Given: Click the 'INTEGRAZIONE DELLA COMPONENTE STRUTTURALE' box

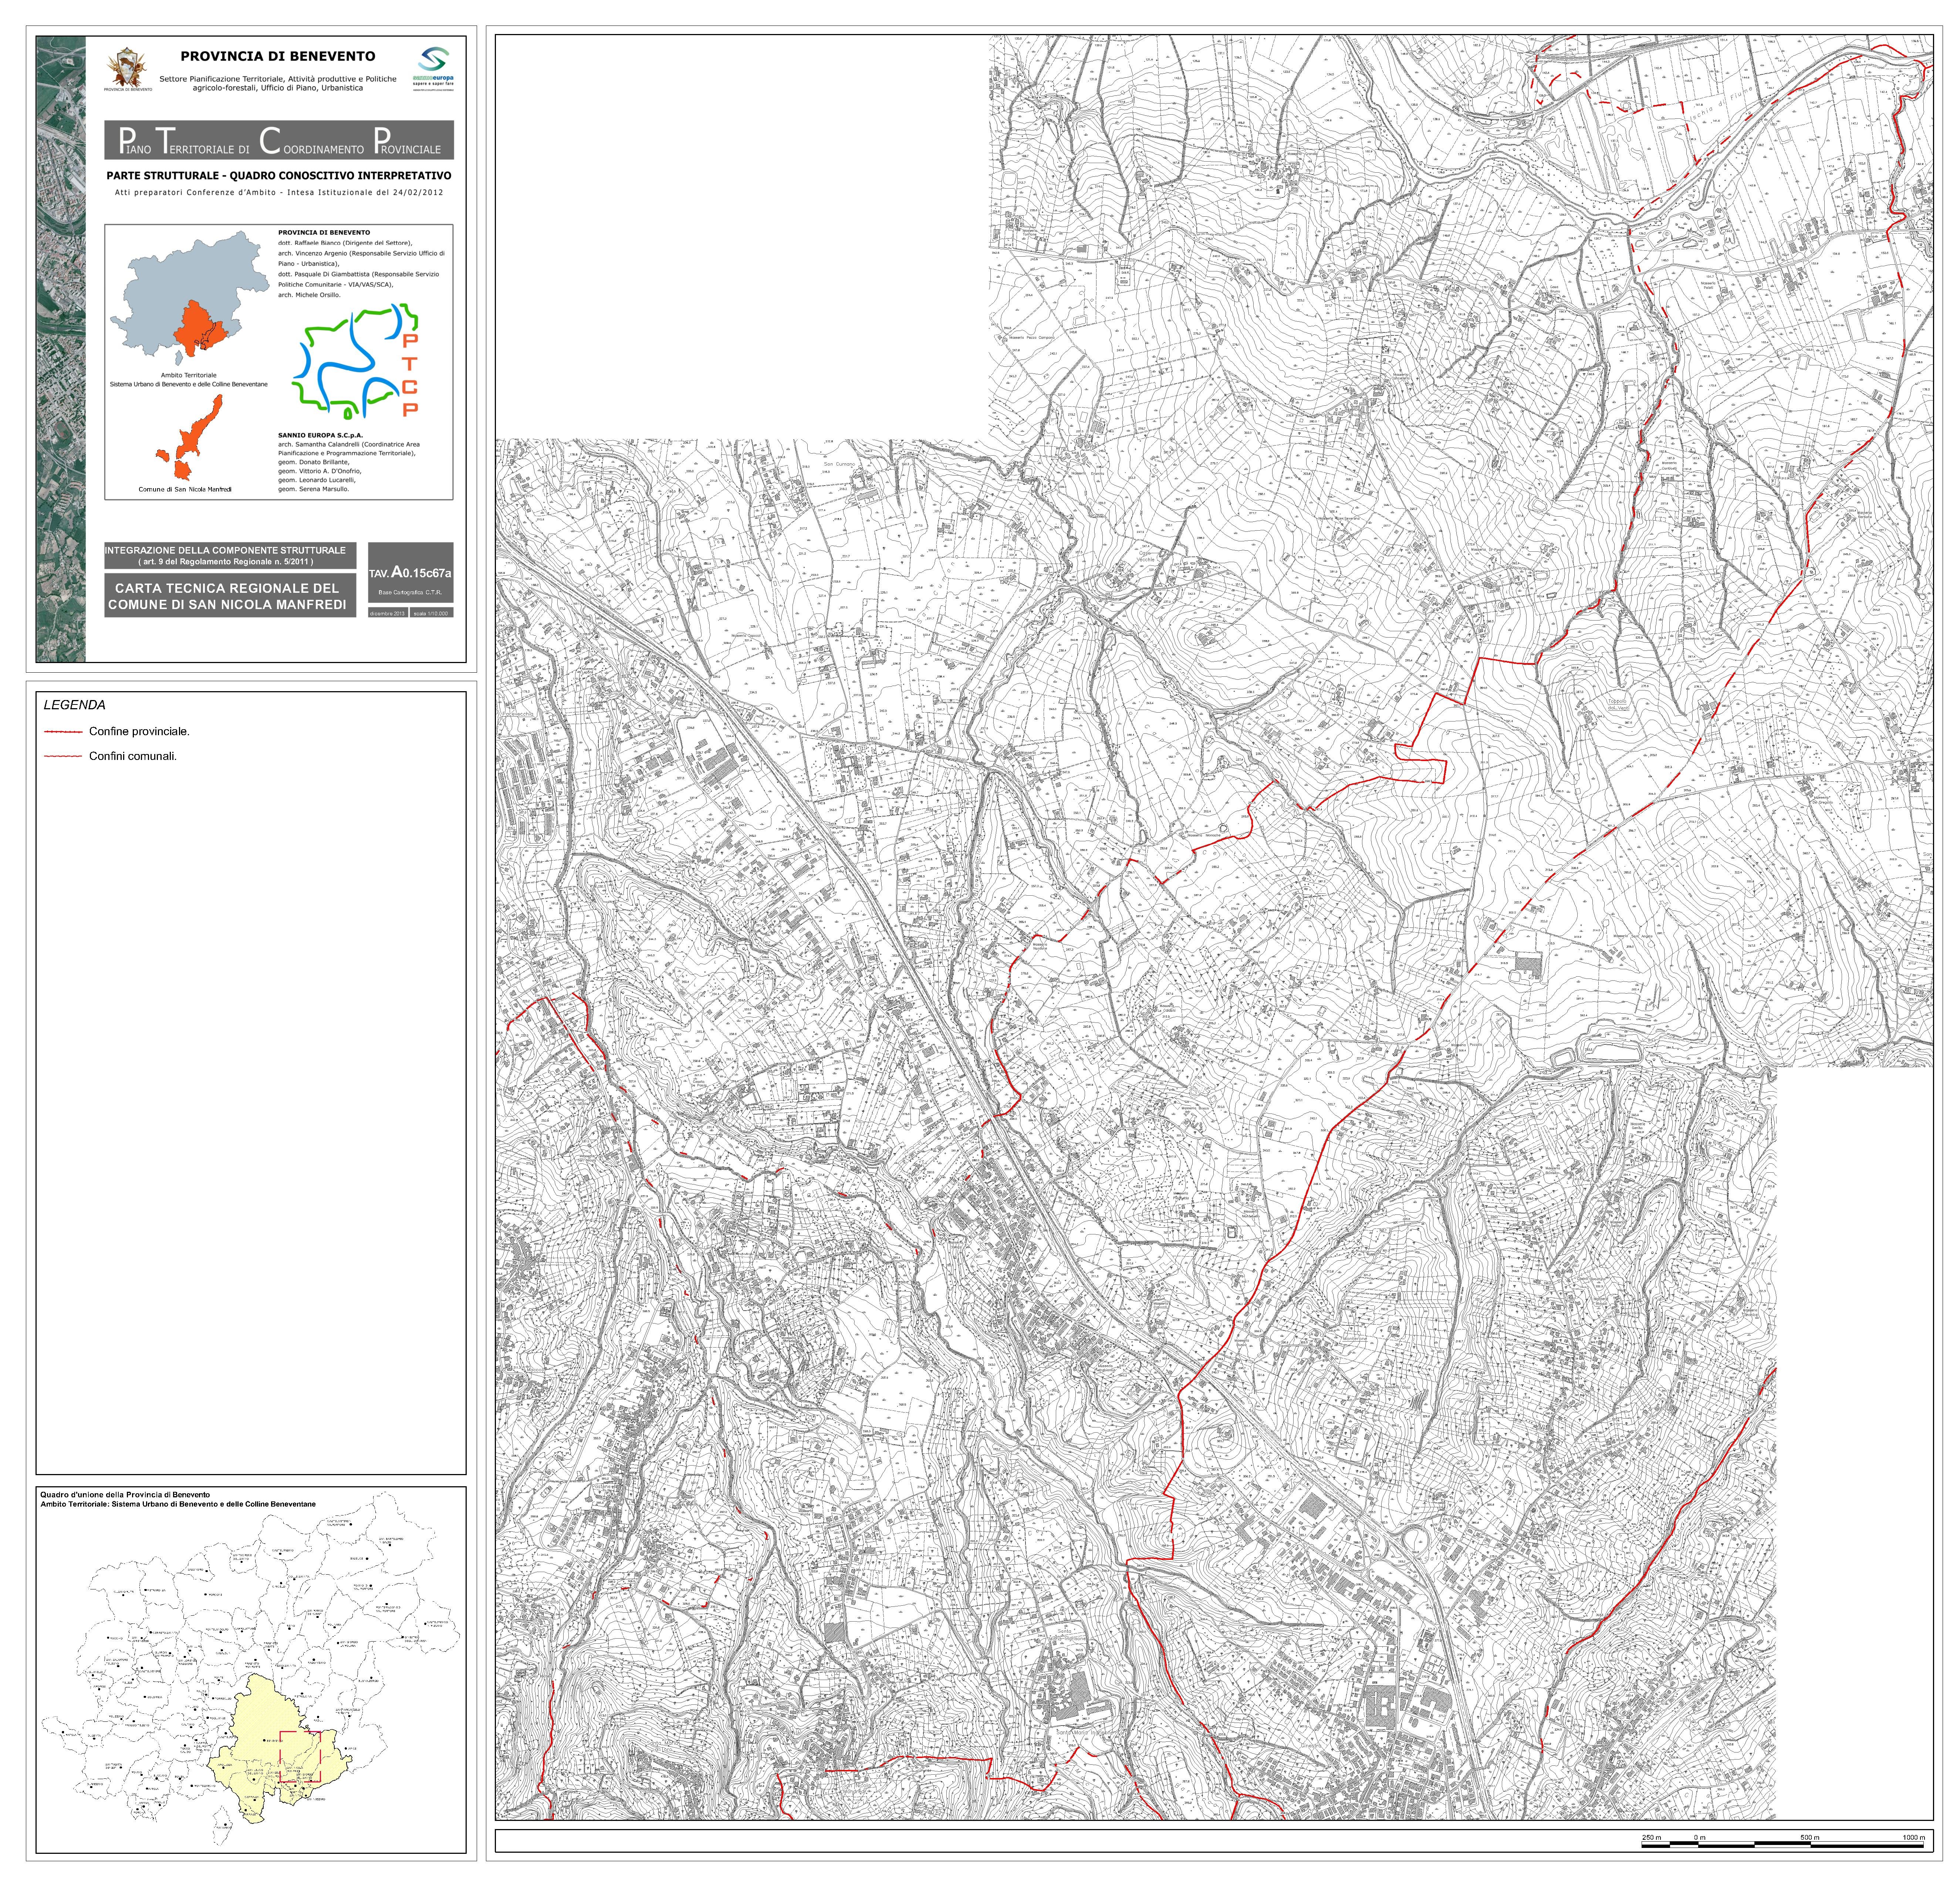Looking at the screenshot, I should coord(230,556).
